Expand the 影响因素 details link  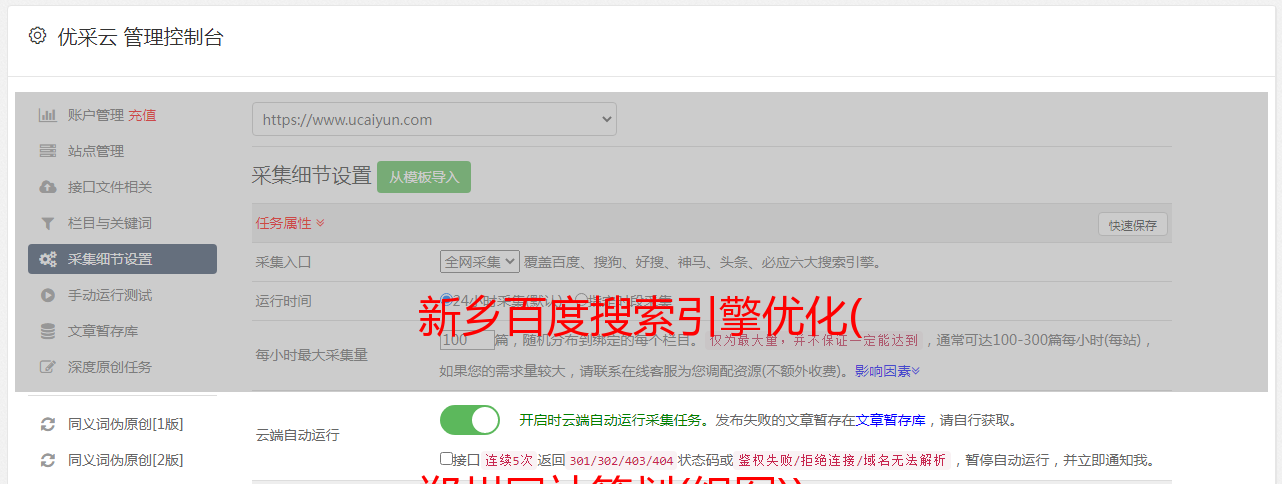pyautogui.click(x=887, y=371)
